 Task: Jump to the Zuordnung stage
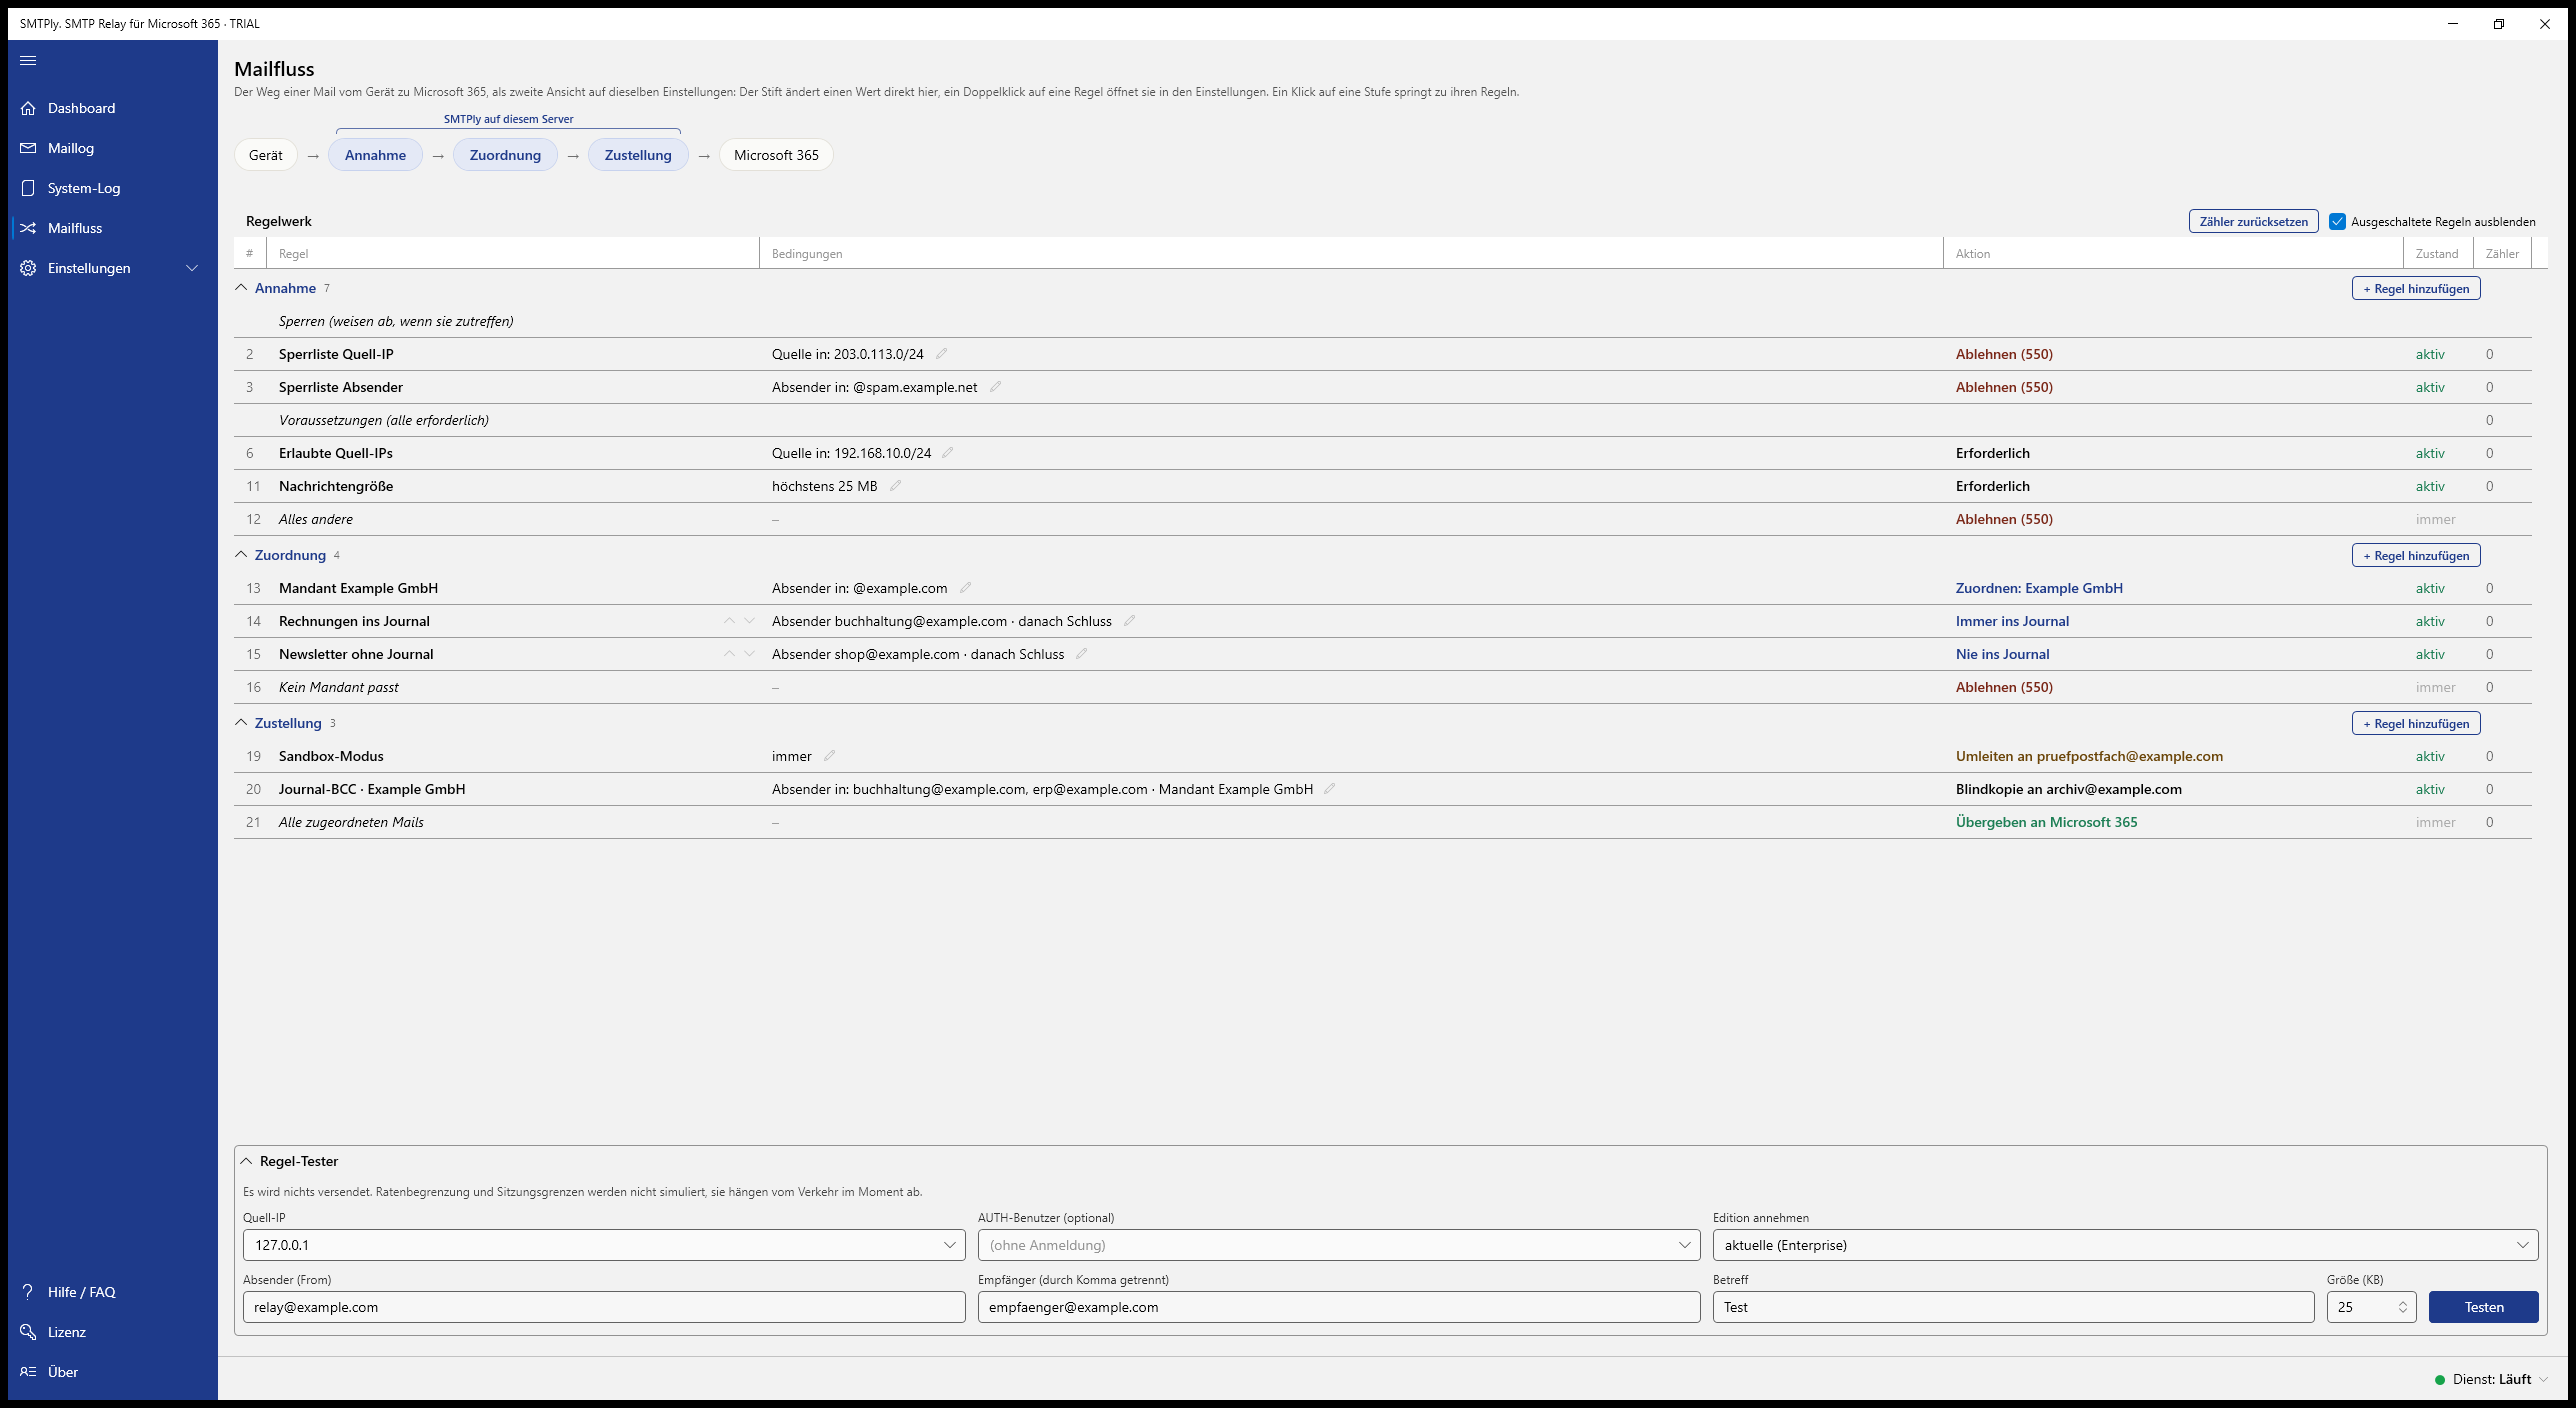[x=505, y=155]
